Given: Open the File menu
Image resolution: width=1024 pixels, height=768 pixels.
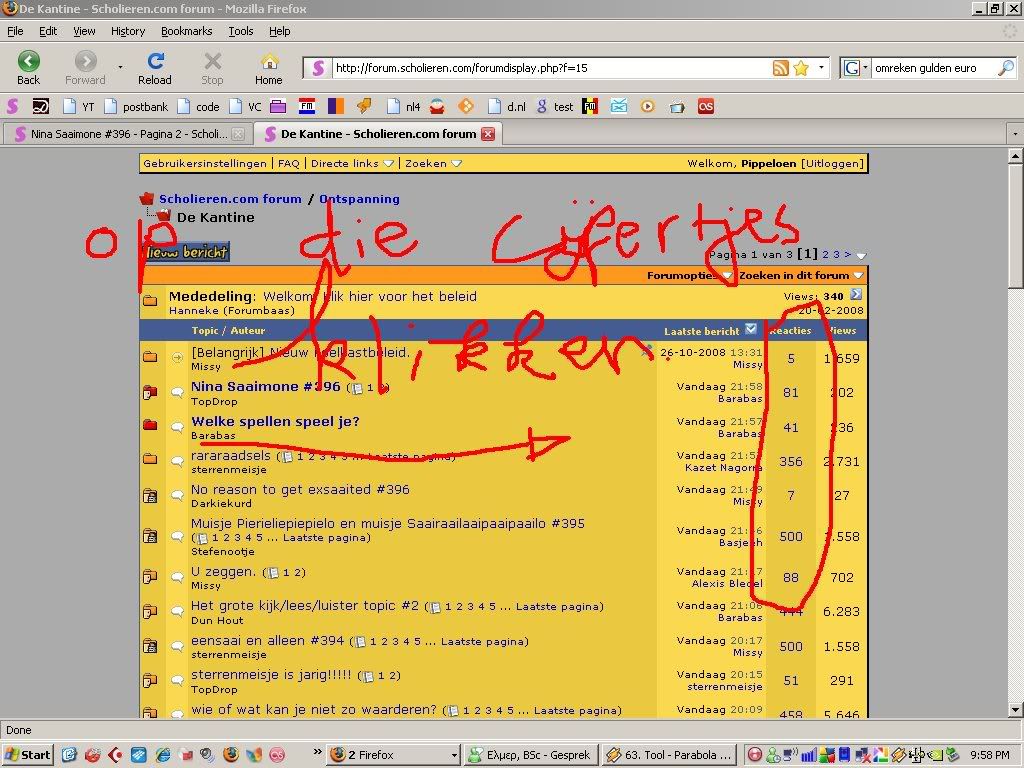Looking at the screenshot, I should coord(15,31).
